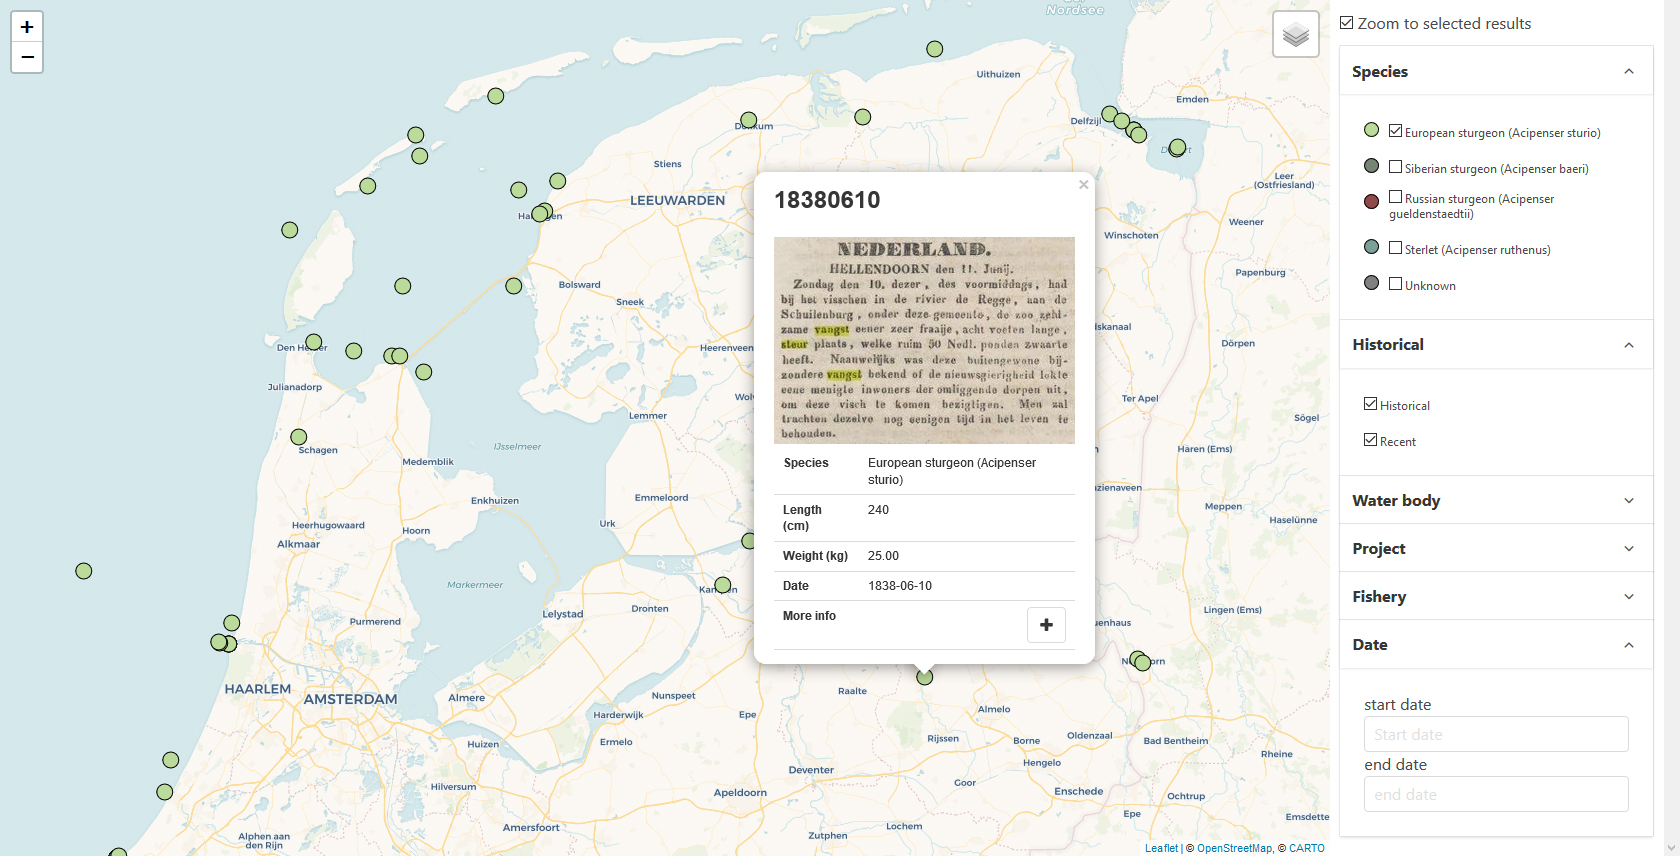The image size is (1680, 856).
Task: Open the OpenStreetMap attribution link
Action: point(1234,848)
